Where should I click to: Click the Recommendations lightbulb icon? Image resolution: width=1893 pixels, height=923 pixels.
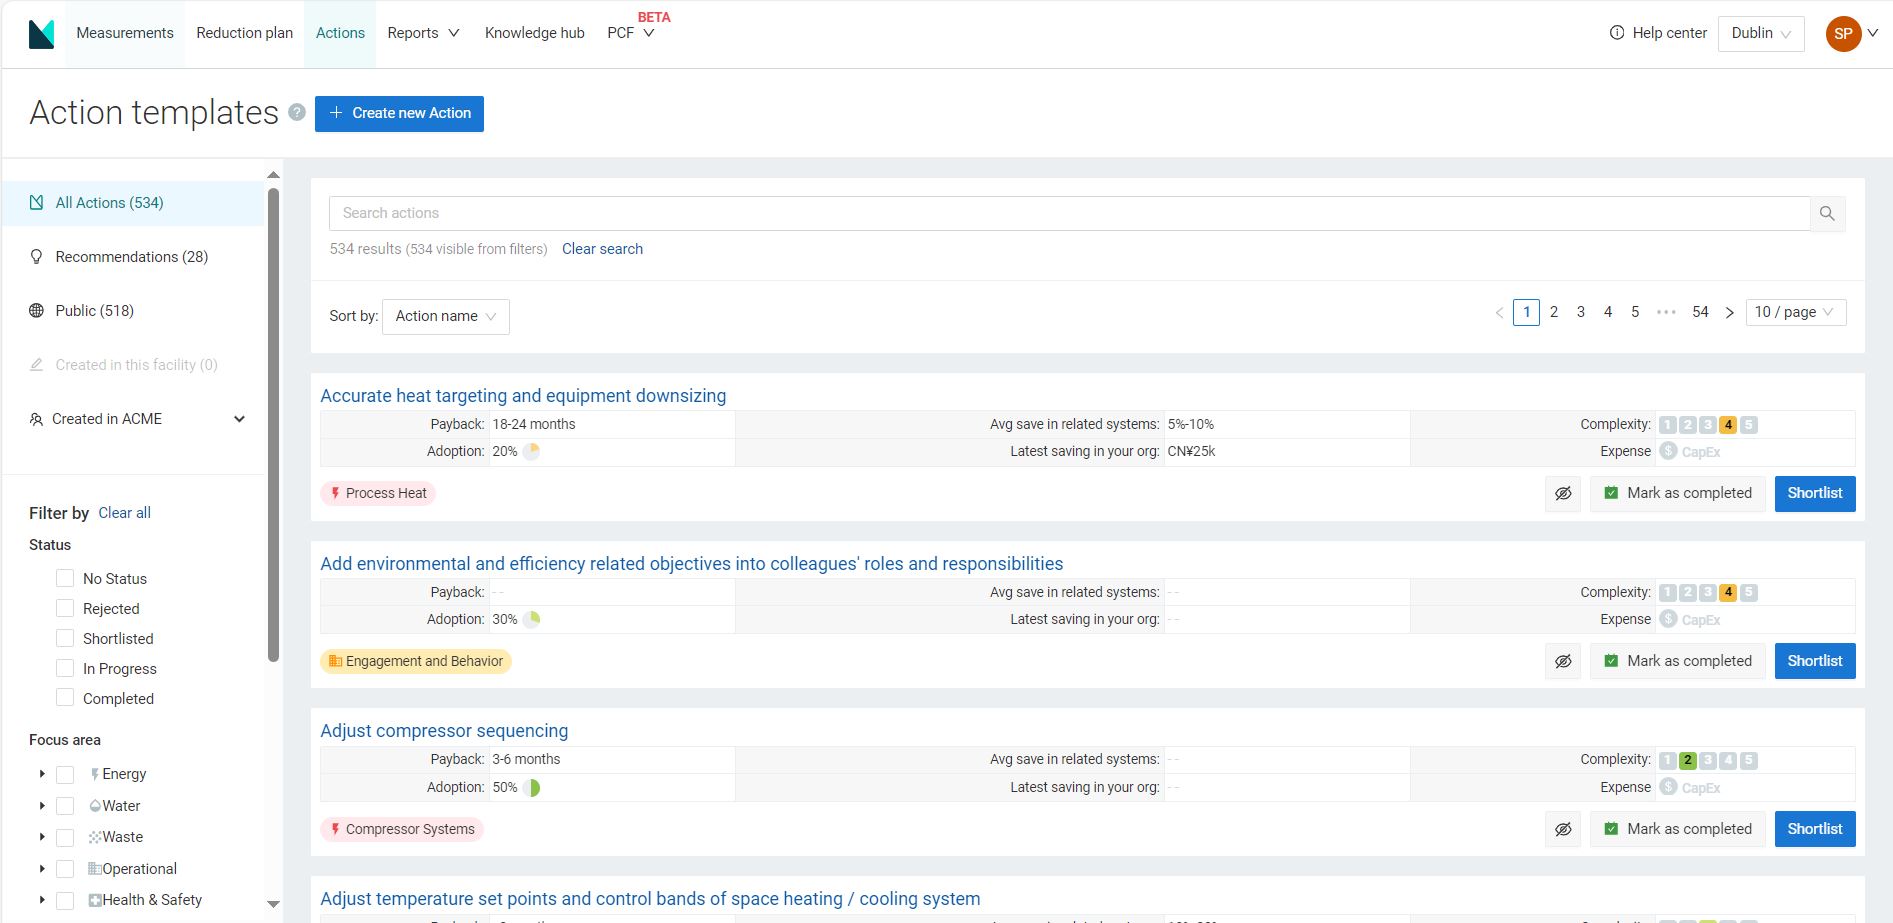(37, 257)
